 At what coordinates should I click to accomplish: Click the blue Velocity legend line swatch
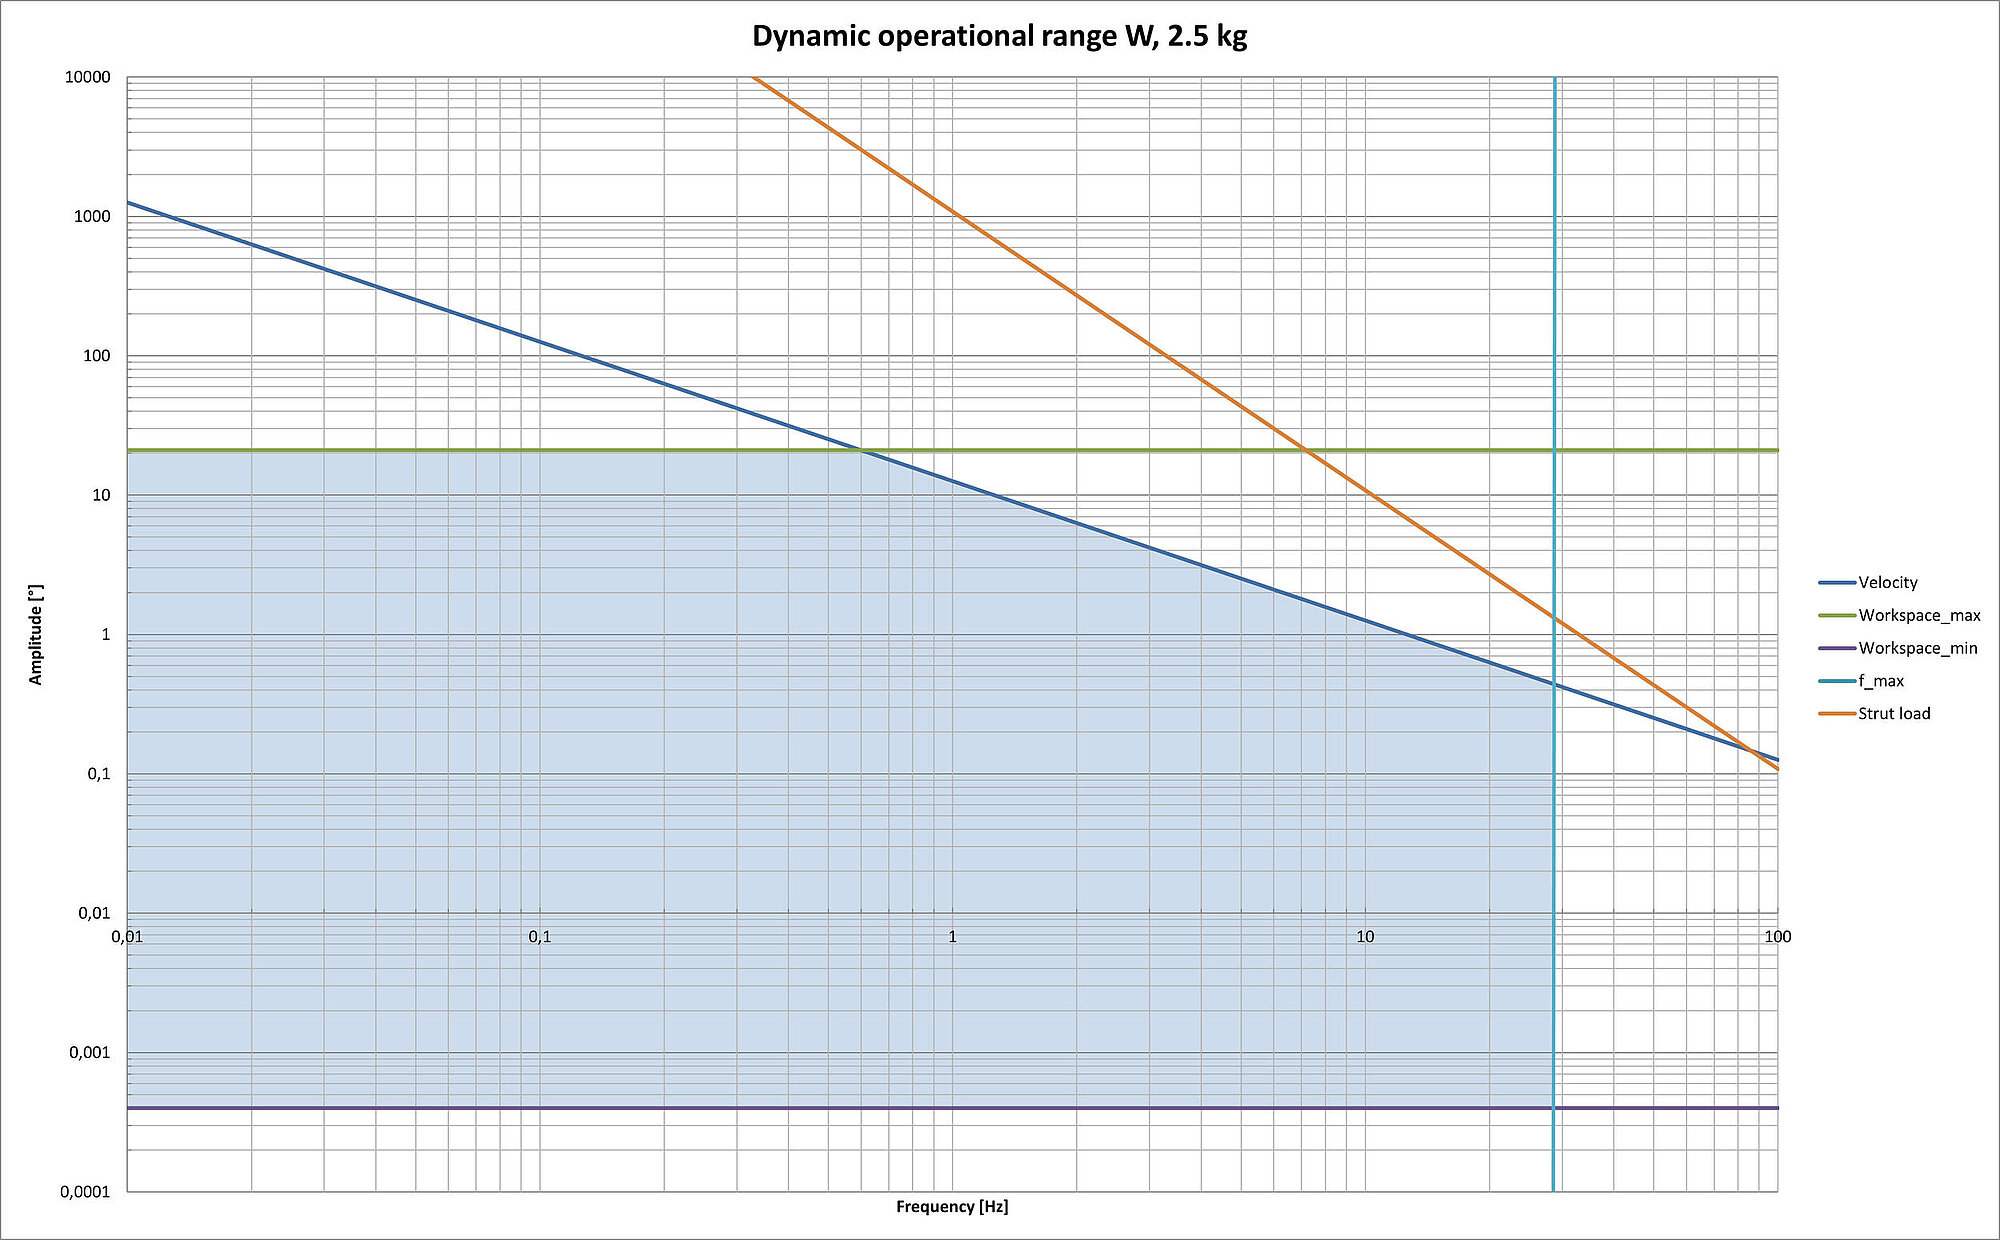1837,583
